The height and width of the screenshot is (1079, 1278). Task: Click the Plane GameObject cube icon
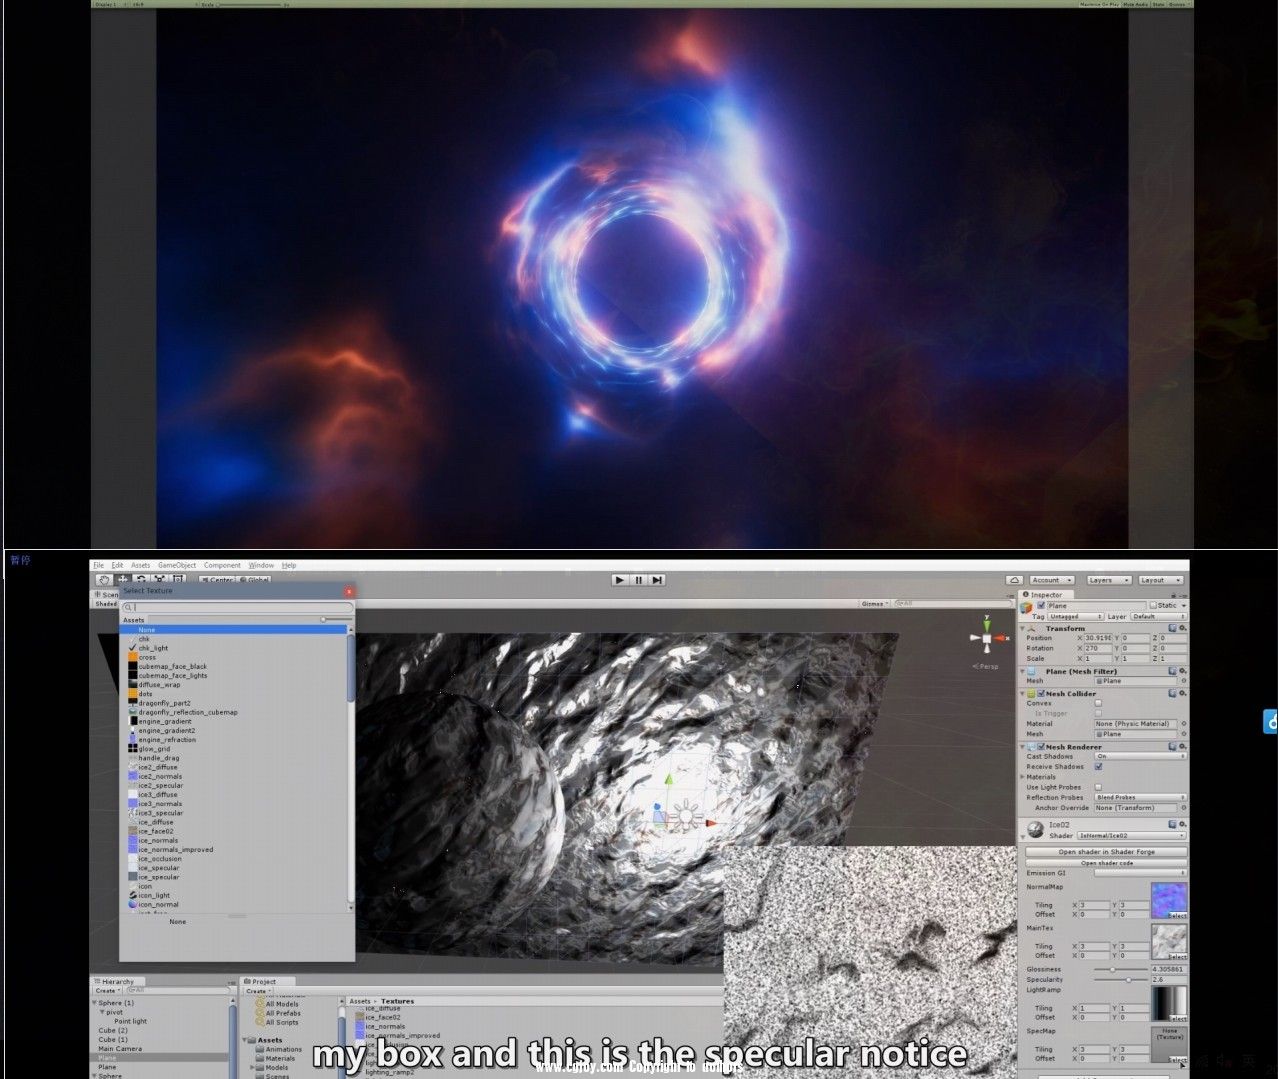pyautogui.click(x=1026, y=607)
